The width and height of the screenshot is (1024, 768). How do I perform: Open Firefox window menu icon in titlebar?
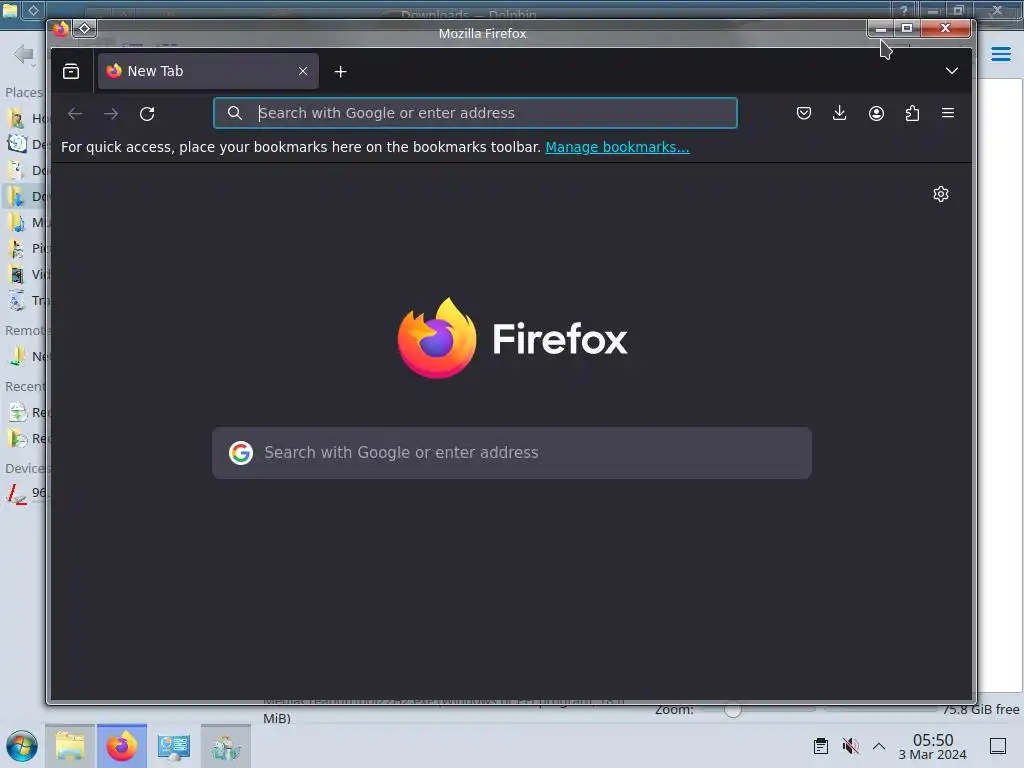[x=61, y=29]
